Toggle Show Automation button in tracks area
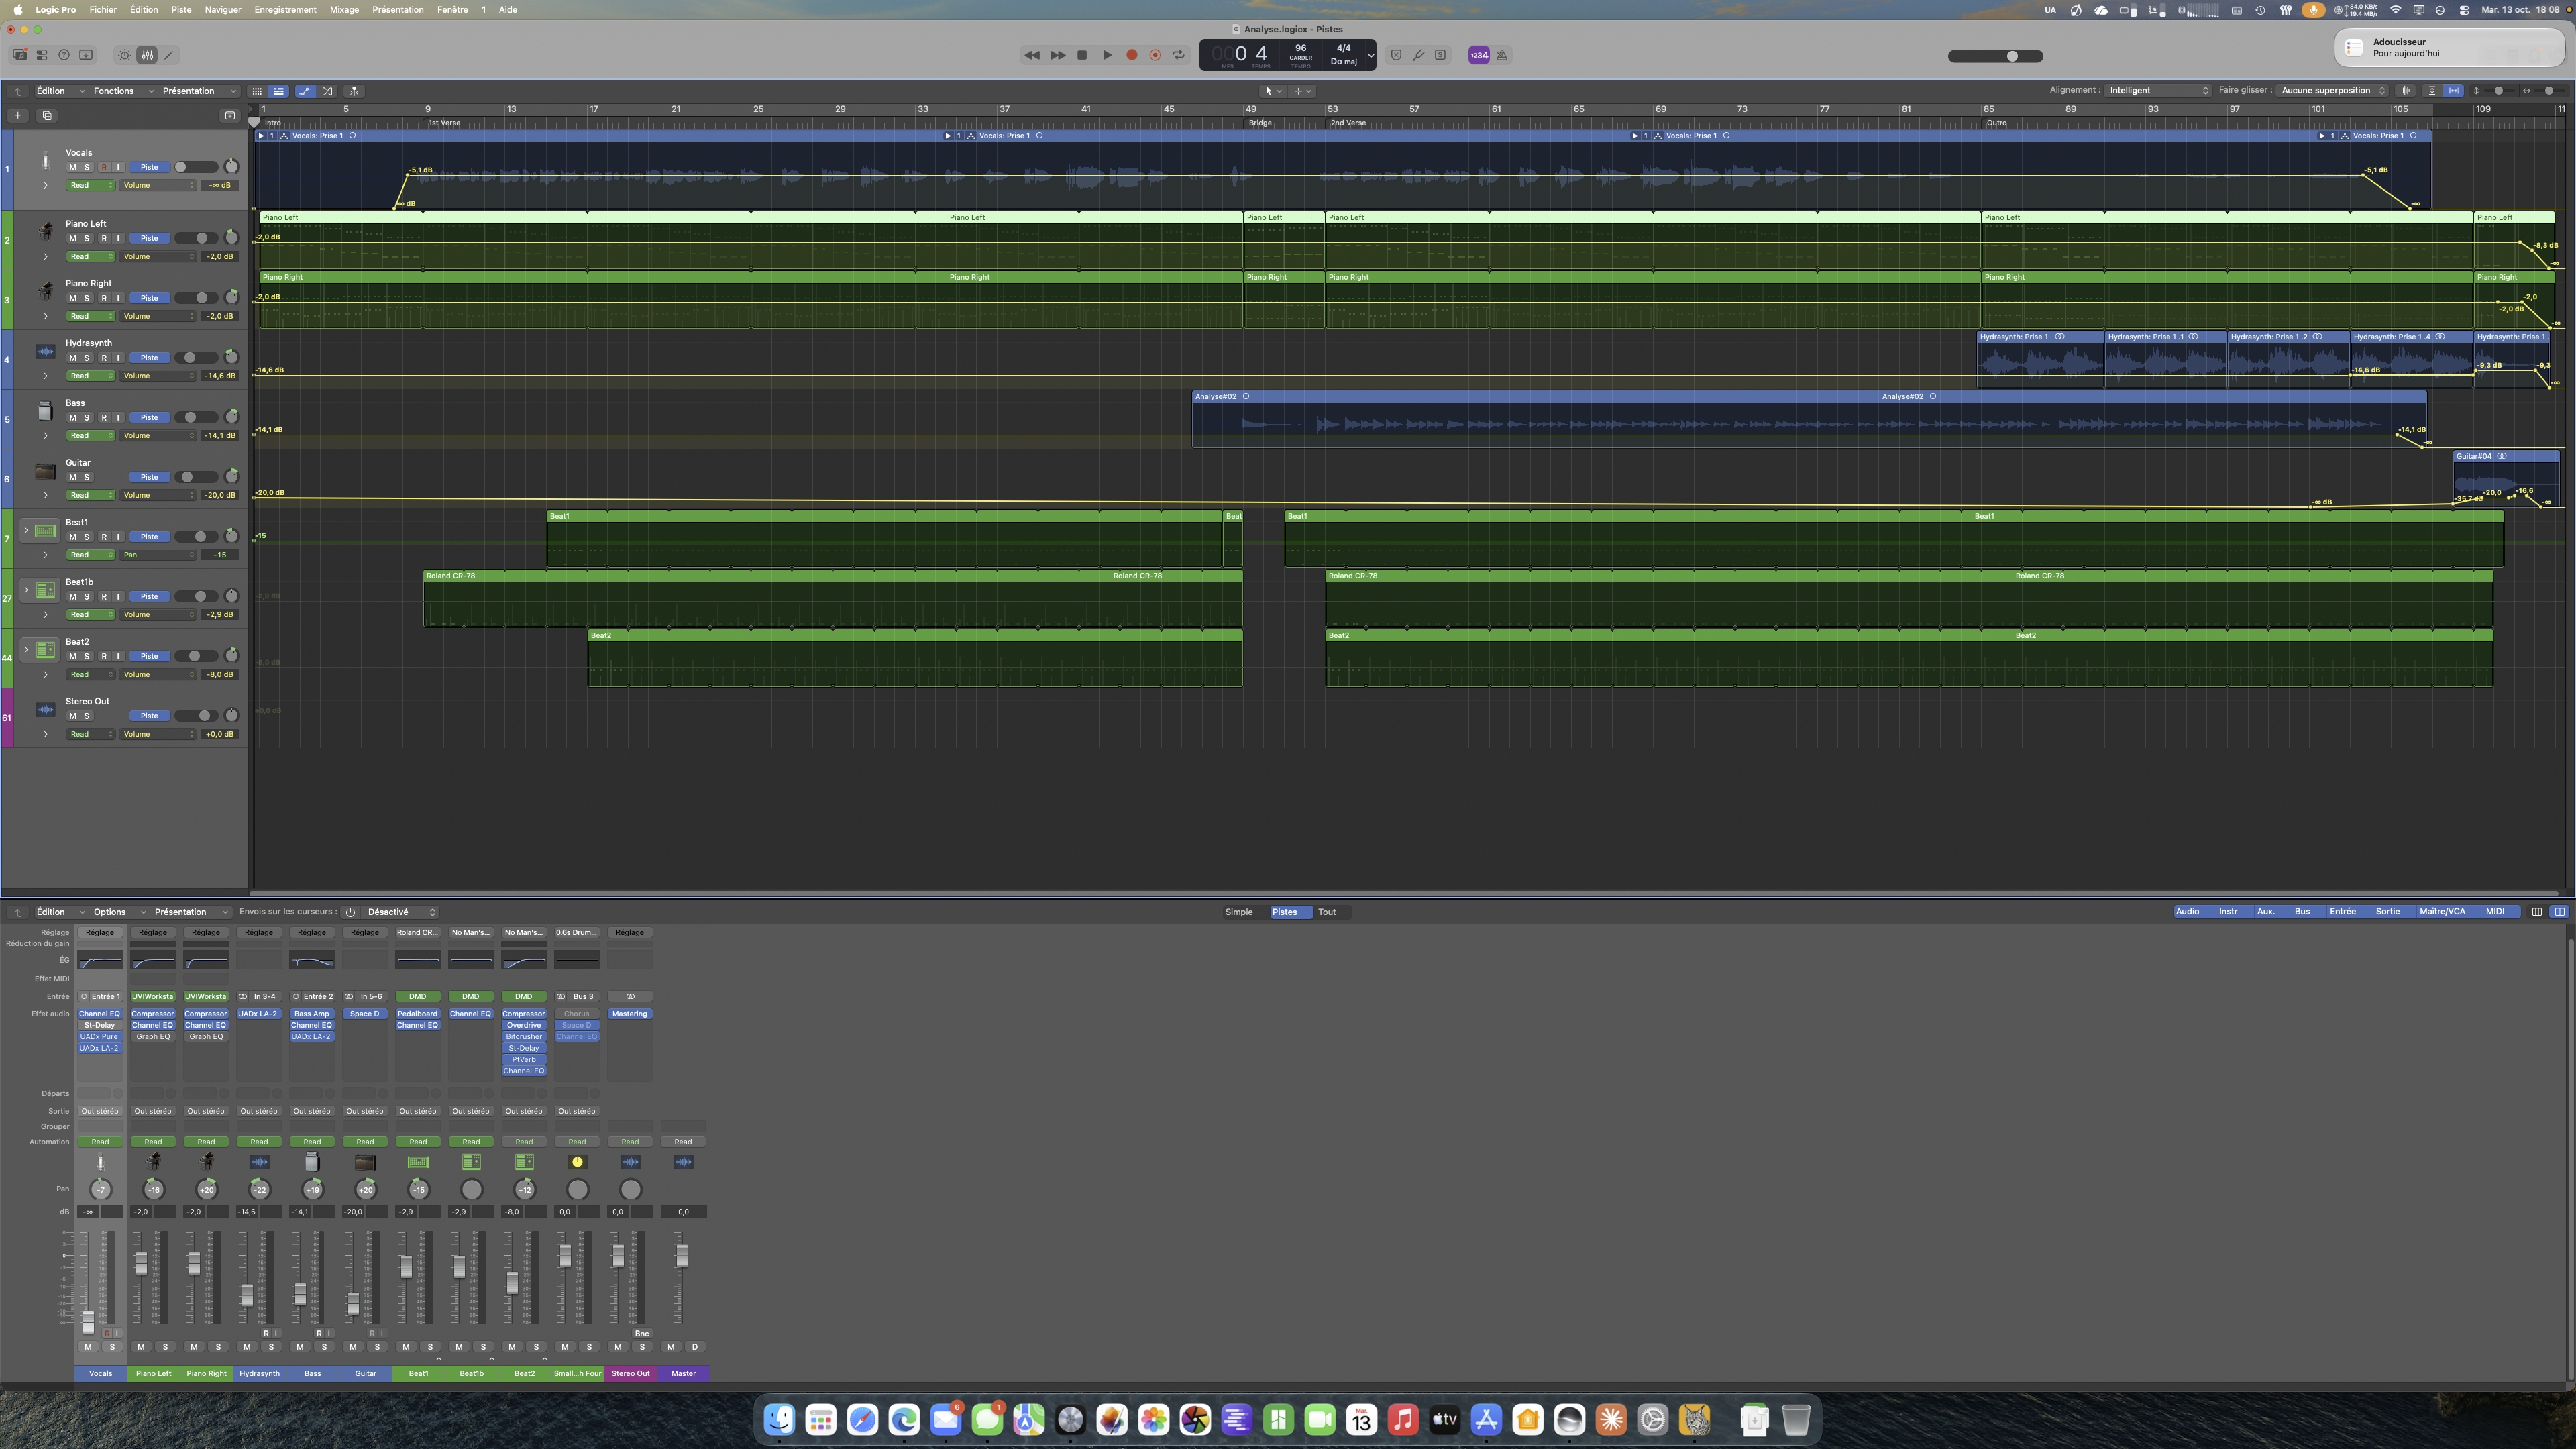Screen dimensions: 2576x1449 (305, 91)
